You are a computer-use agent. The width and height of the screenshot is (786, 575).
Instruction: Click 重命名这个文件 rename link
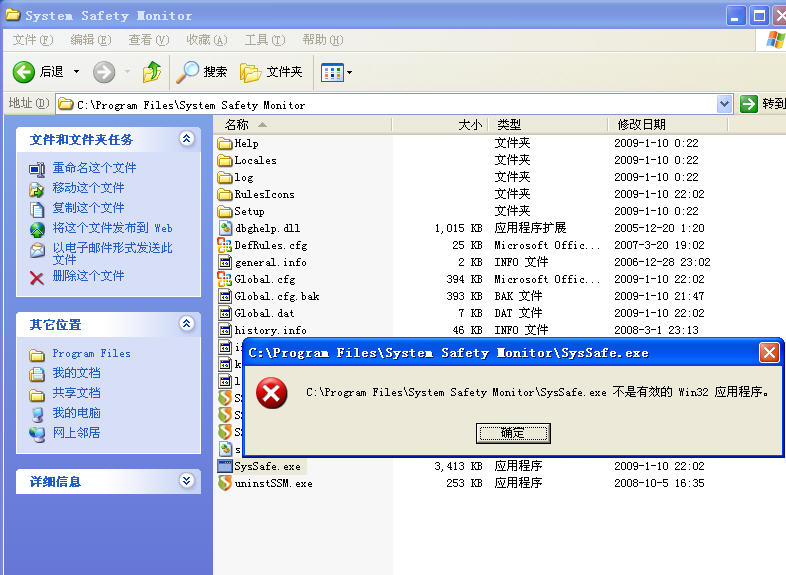pyautogui.click(x=94, y=167)
